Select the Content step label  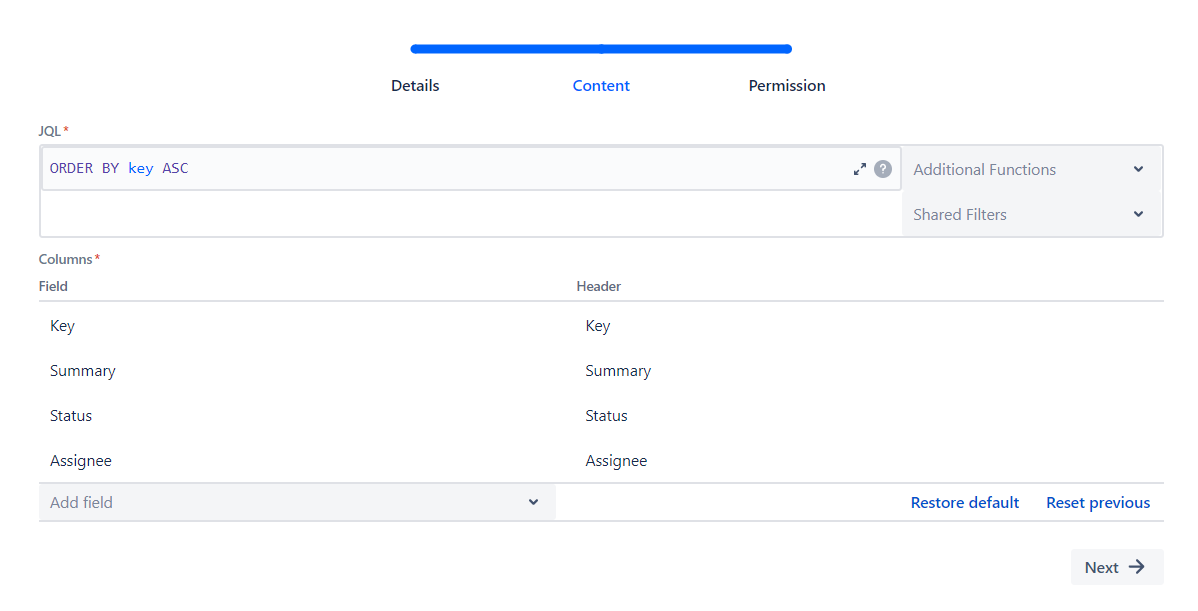(601, 86)
